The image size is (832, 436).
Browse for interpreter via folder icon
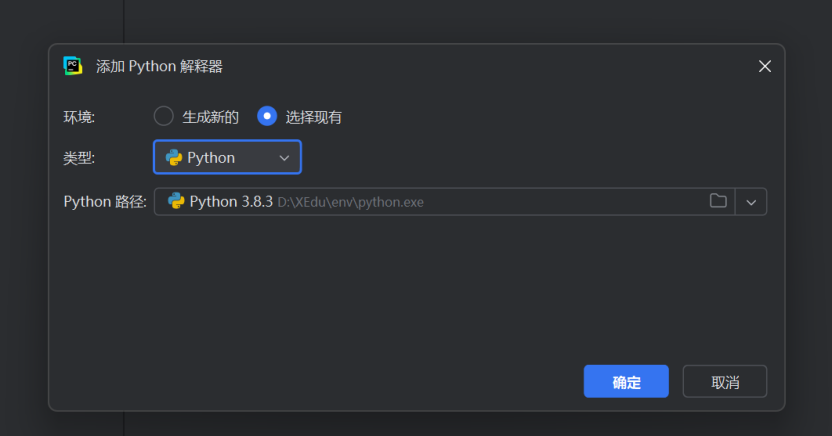click(718, 201)
